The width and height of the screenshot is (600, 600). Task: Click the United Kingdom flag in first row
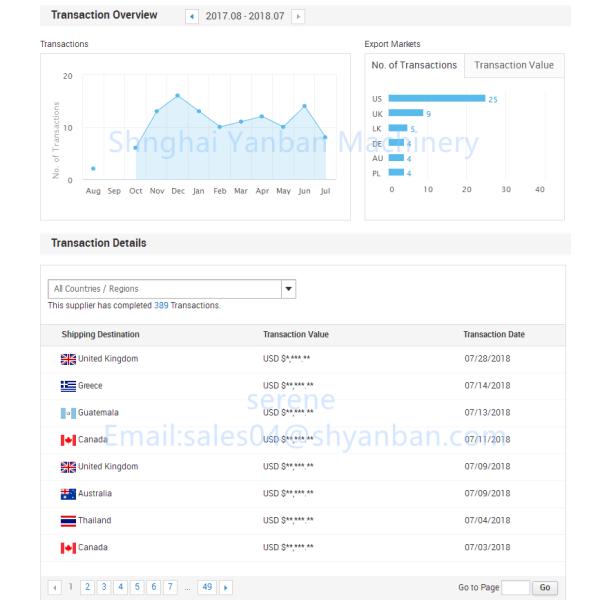click(68, 359)
